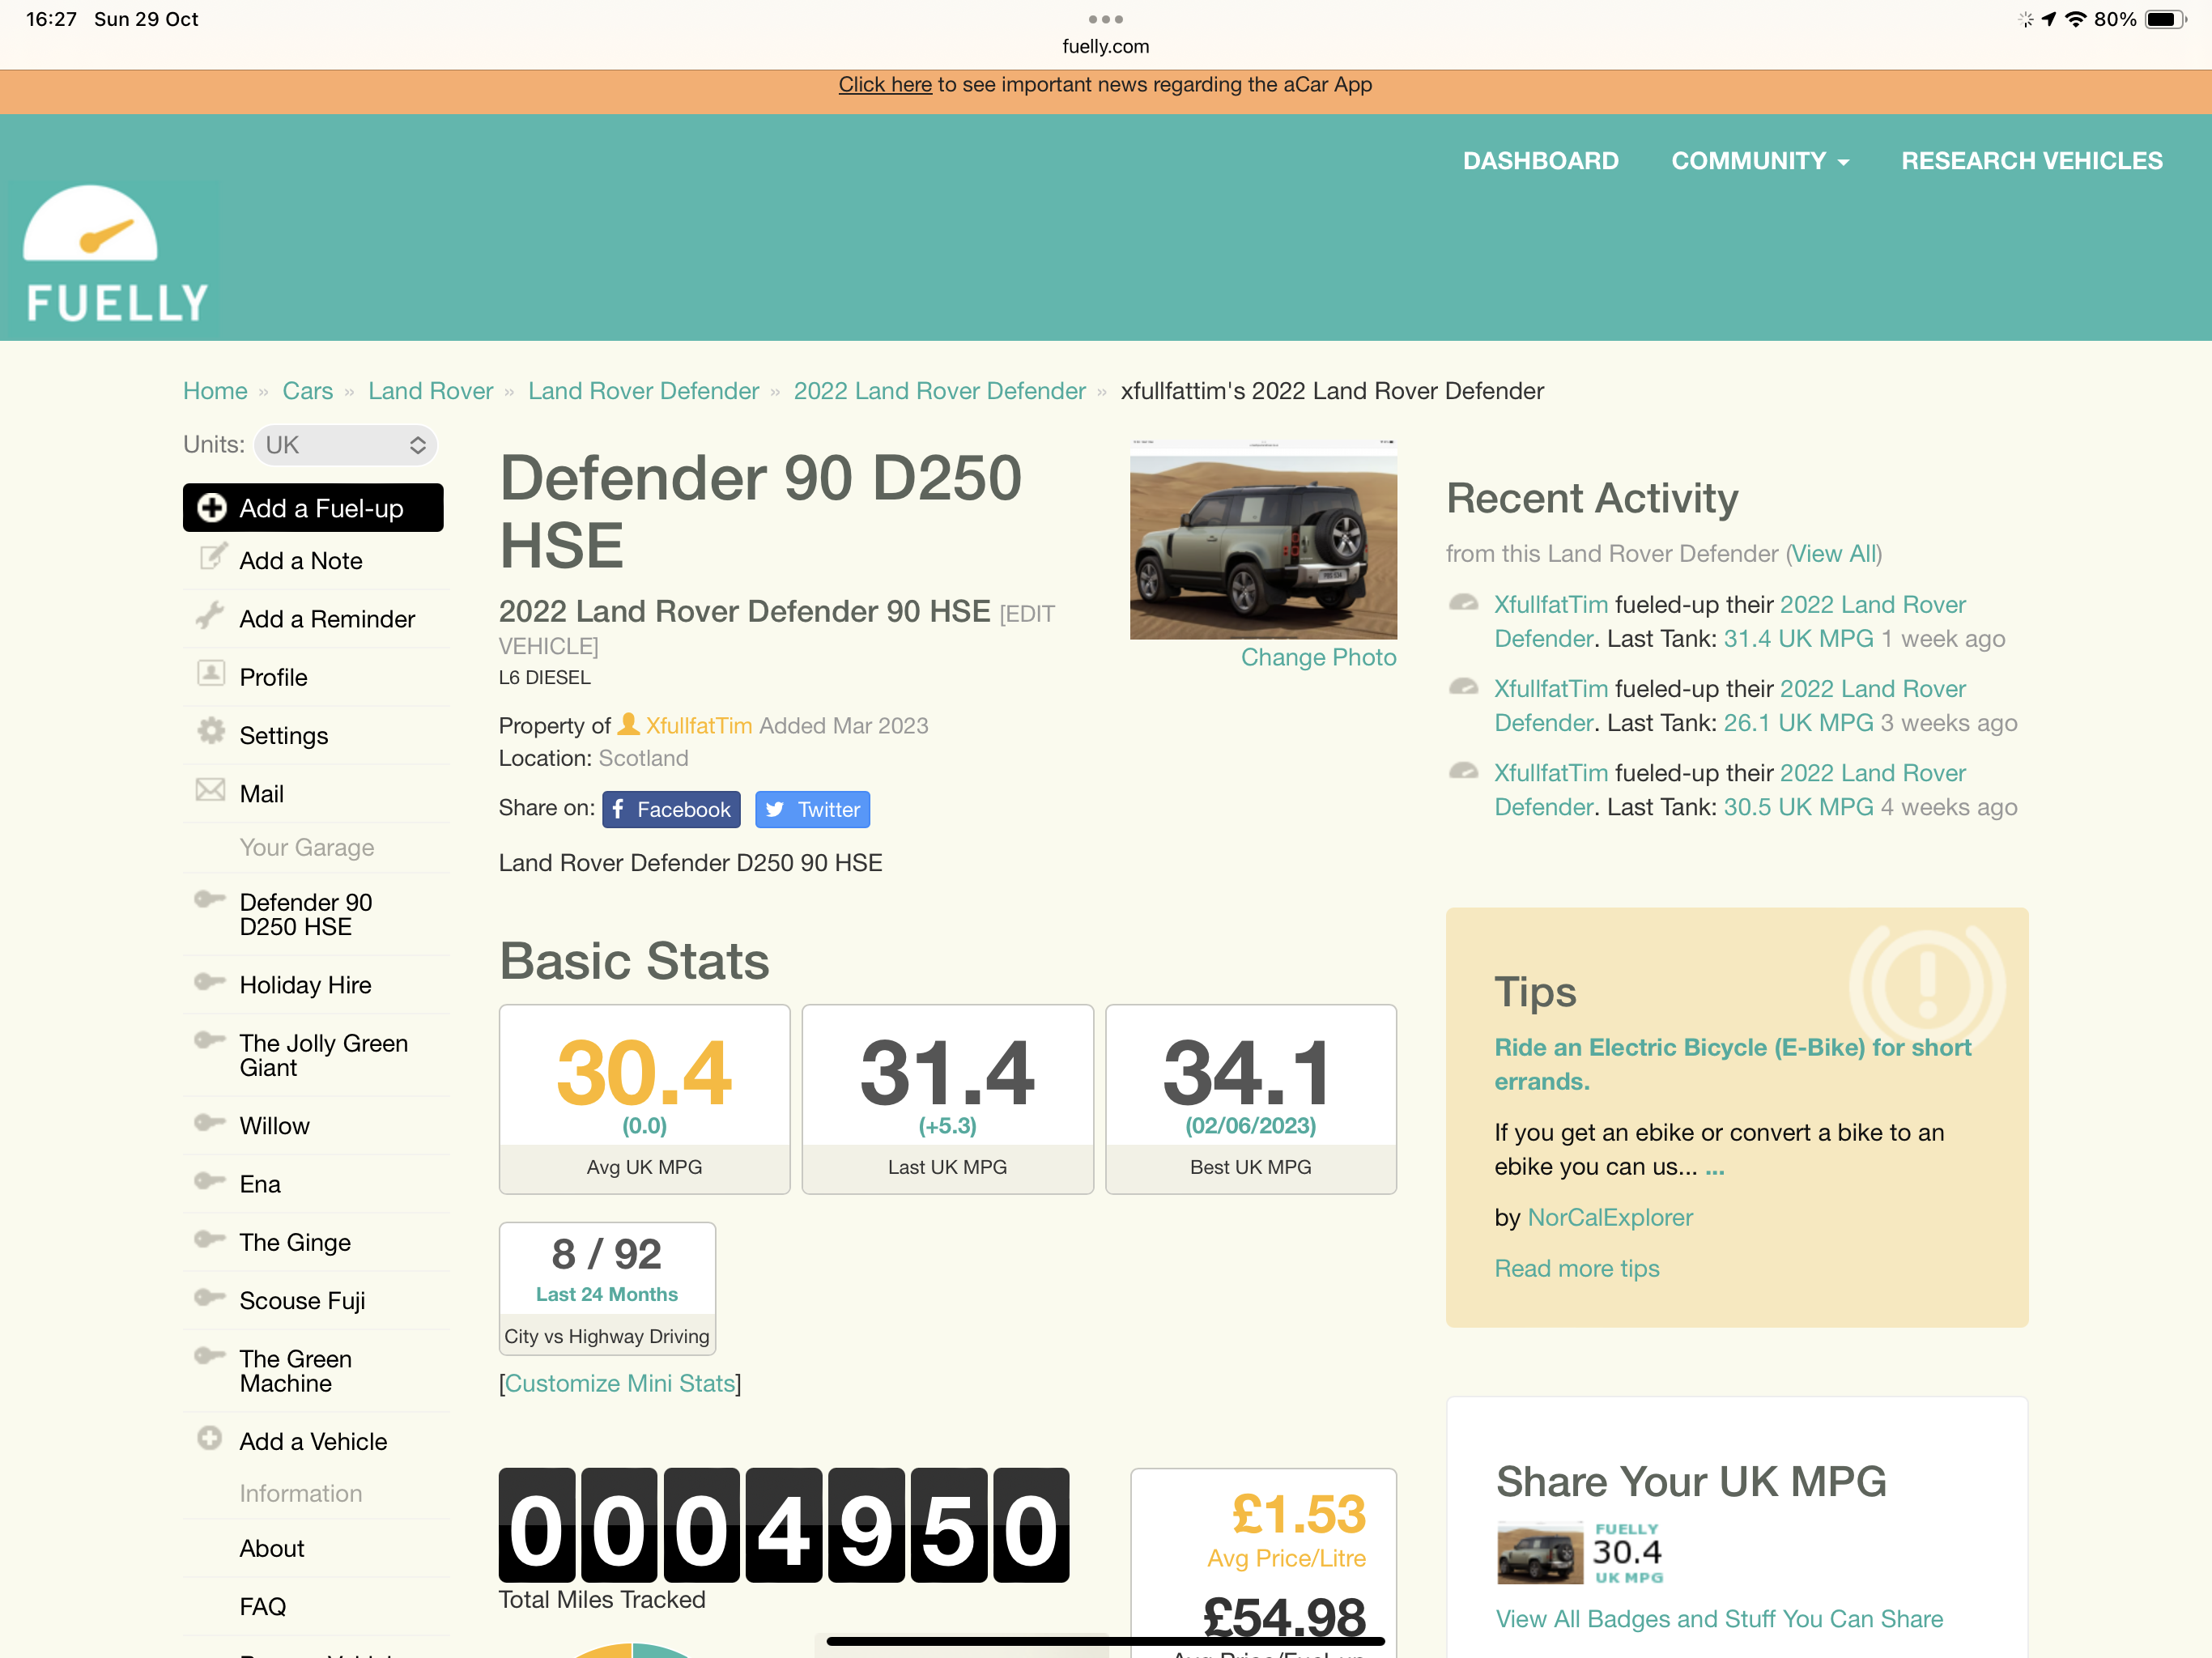The height and width of the screenshot is (1658, 2212).
Task: Go to Home breadcrumb
Action: 215,391
